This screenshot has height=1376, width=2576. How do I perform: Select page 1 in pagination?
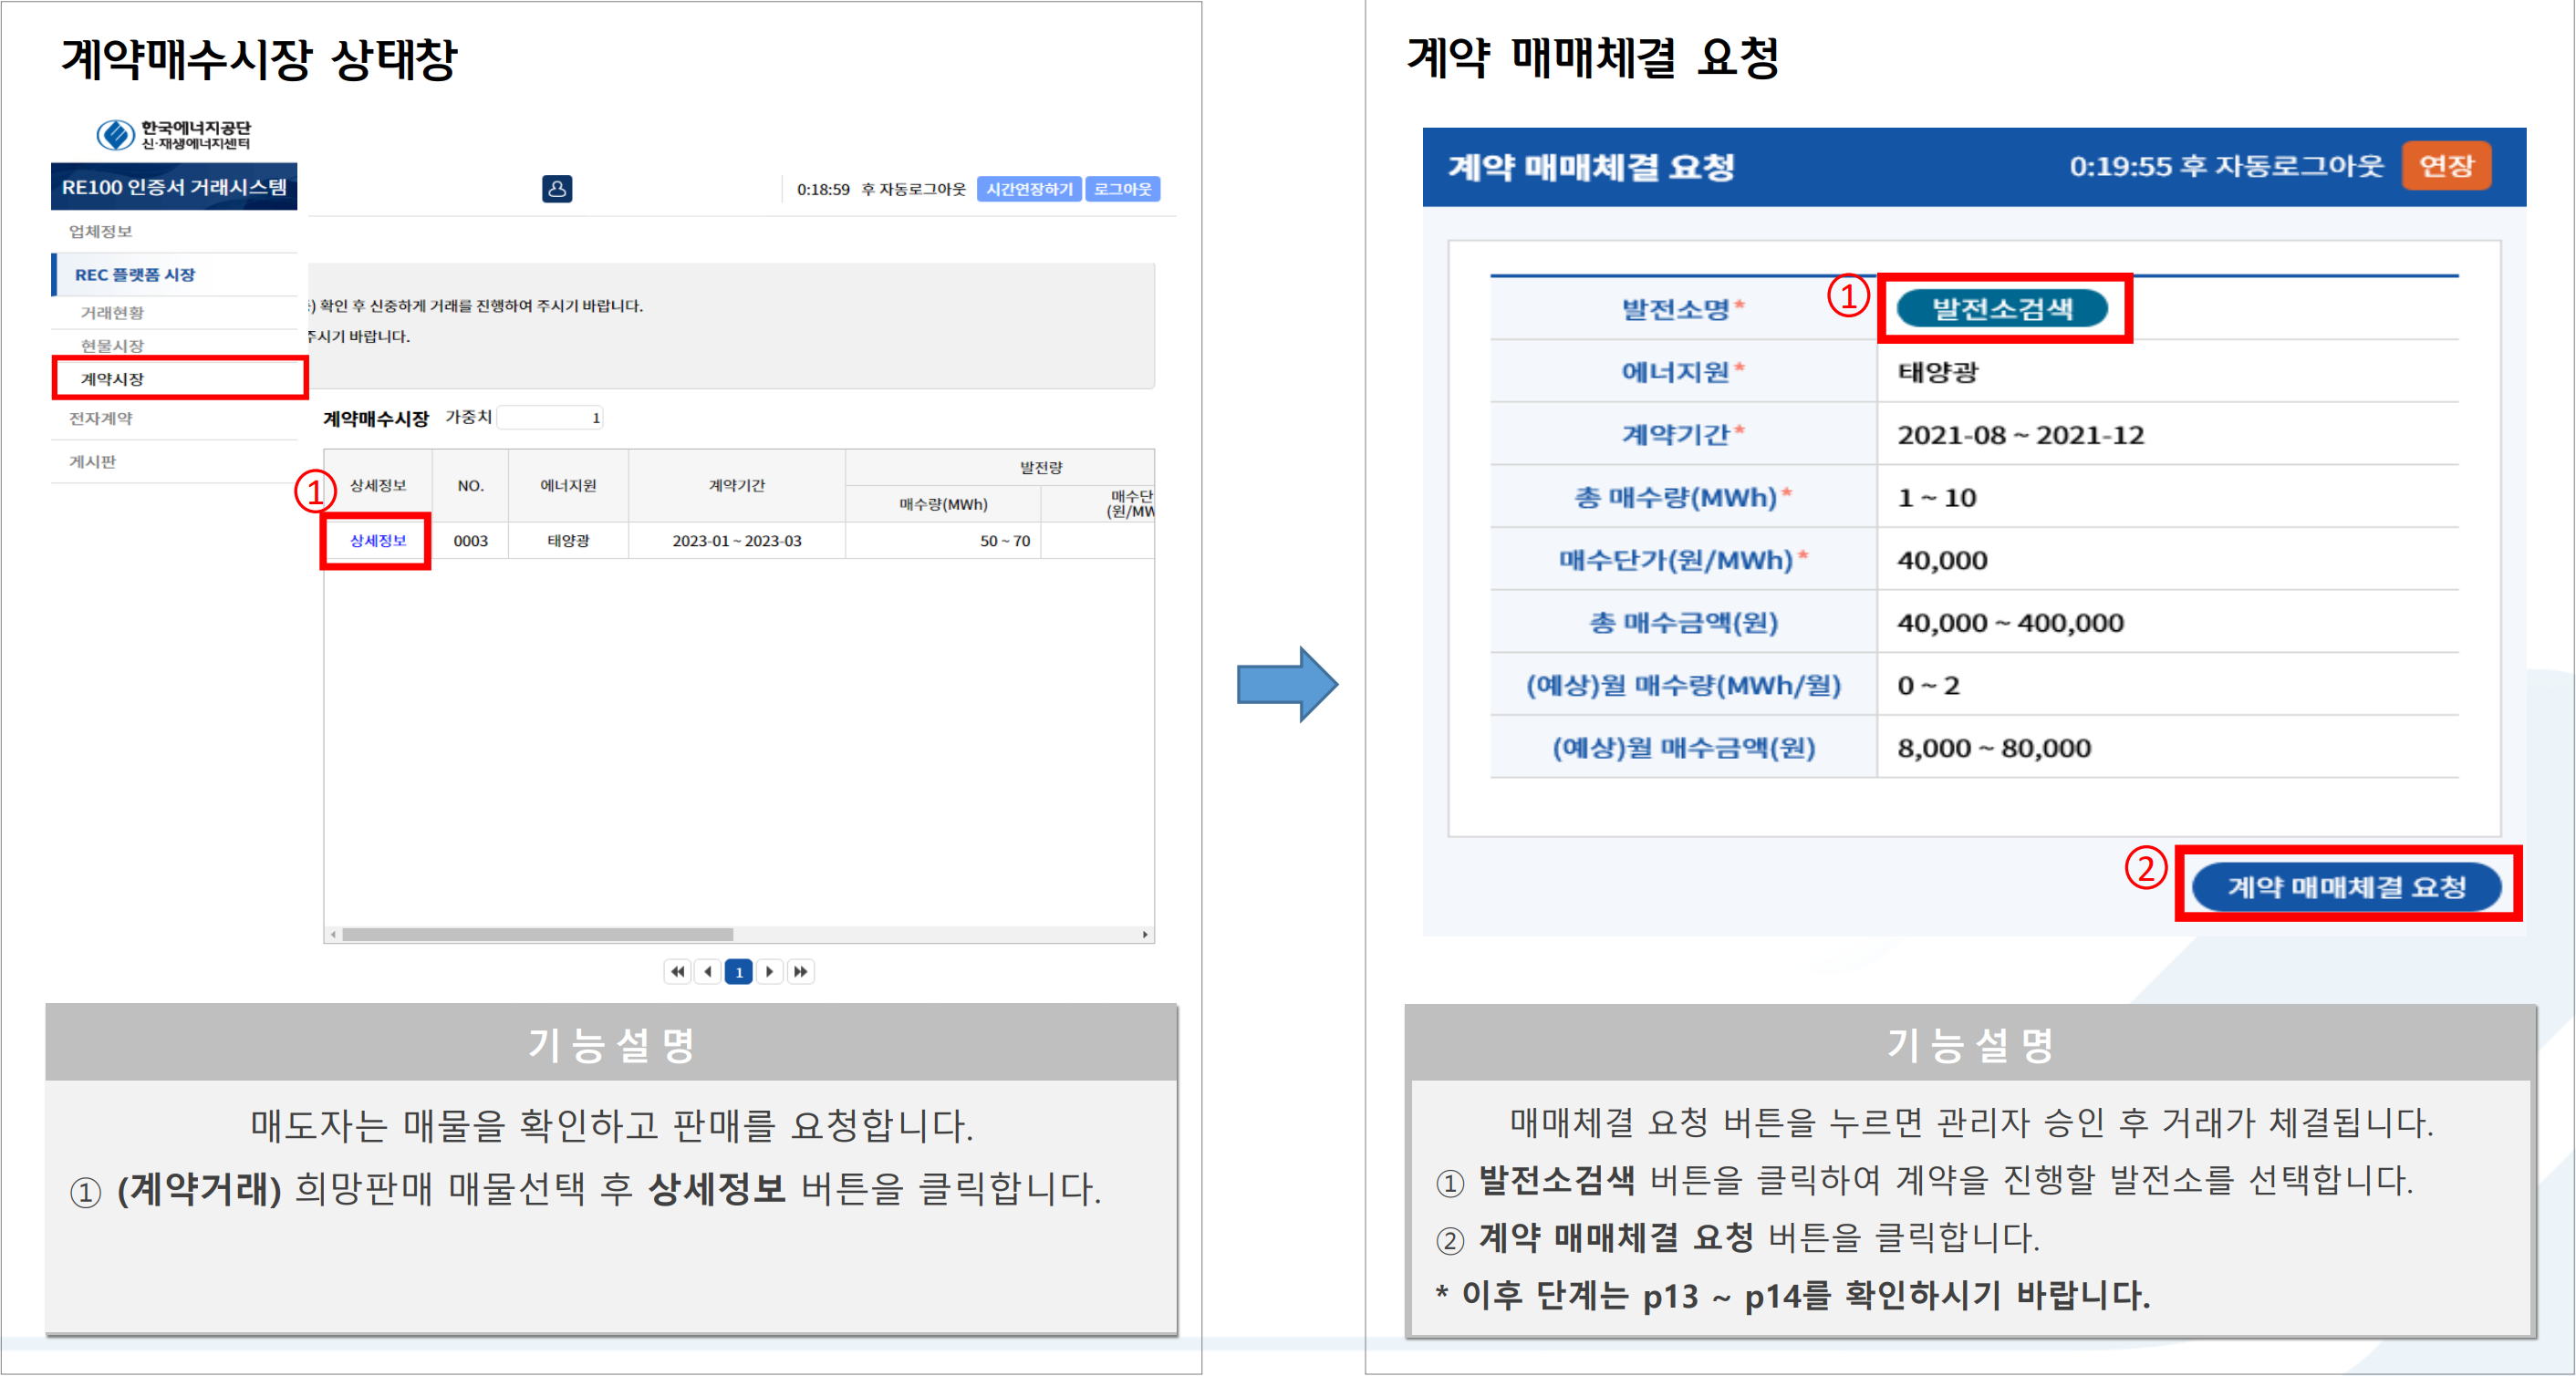(x=738, y=971)
